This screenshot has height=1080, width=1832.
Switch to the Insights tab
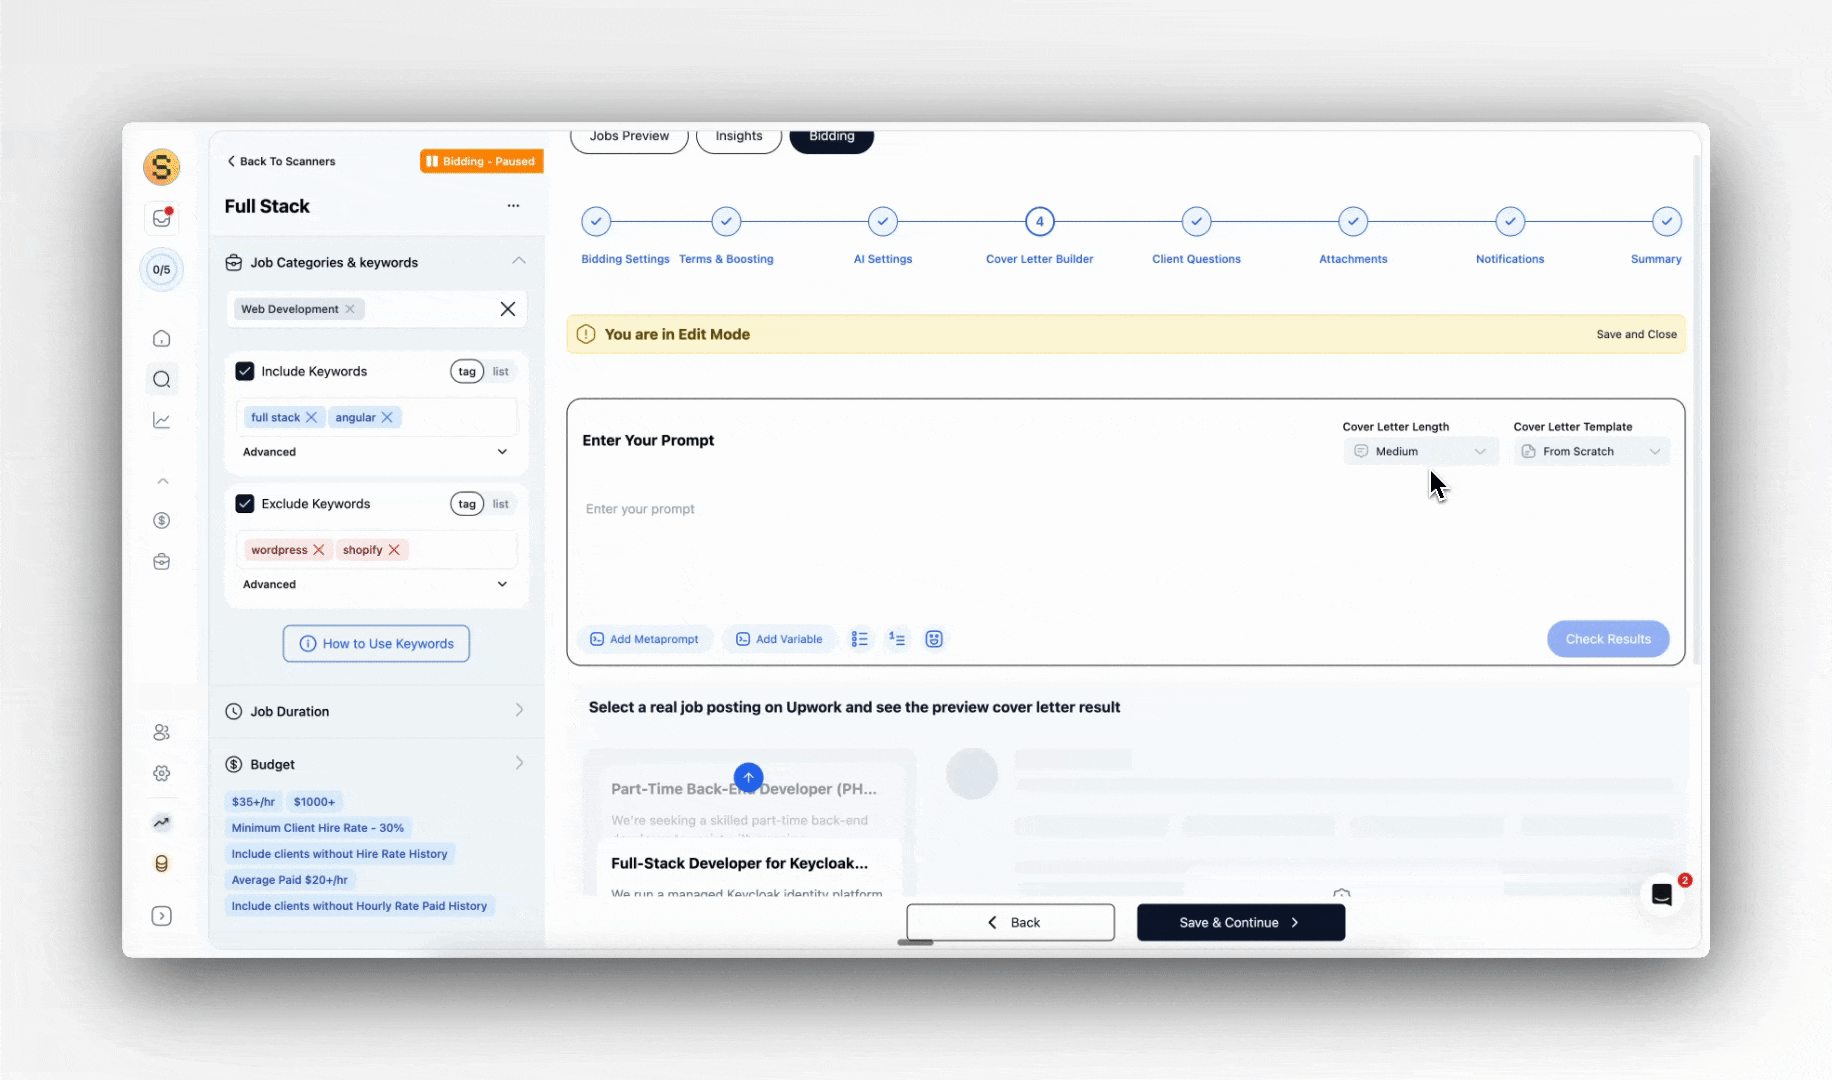(x=738, y=137)
